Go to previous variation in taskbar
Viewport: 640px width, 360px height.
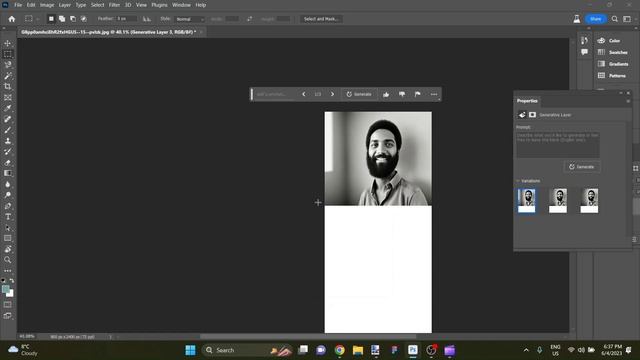[304, 94]
